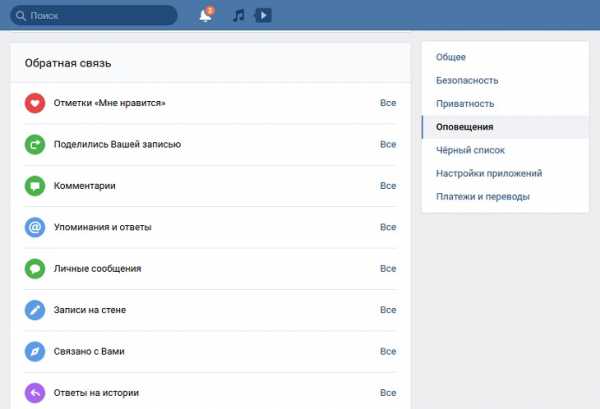The width and height of the screenshot is (600, 409).
Task: Click the green share arrow icon
Action: pos(35,145)
